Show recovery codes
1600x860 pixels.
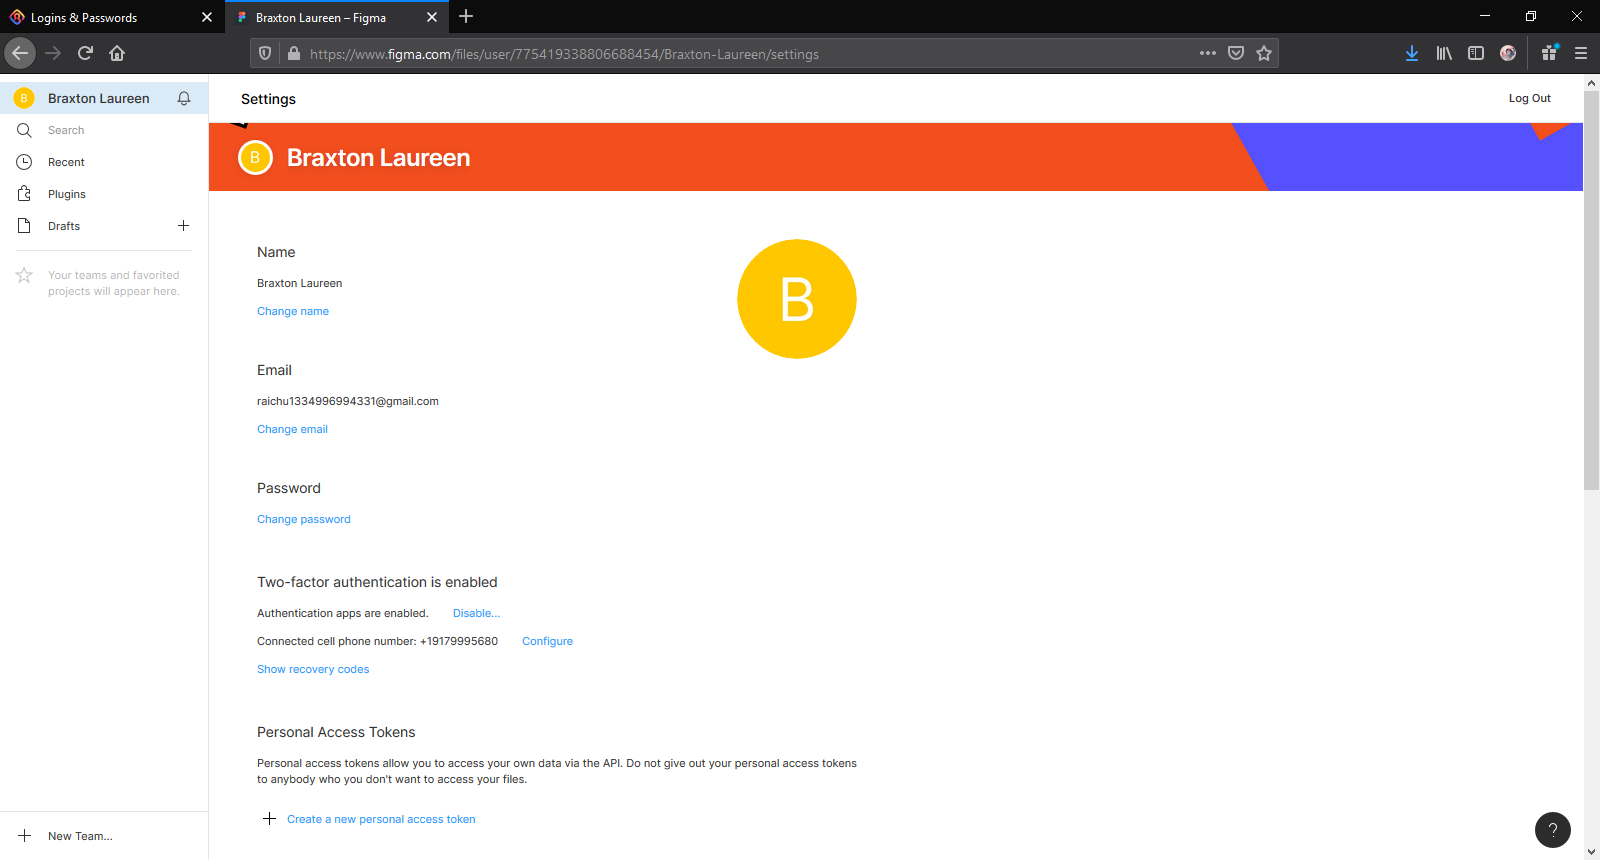313,669
